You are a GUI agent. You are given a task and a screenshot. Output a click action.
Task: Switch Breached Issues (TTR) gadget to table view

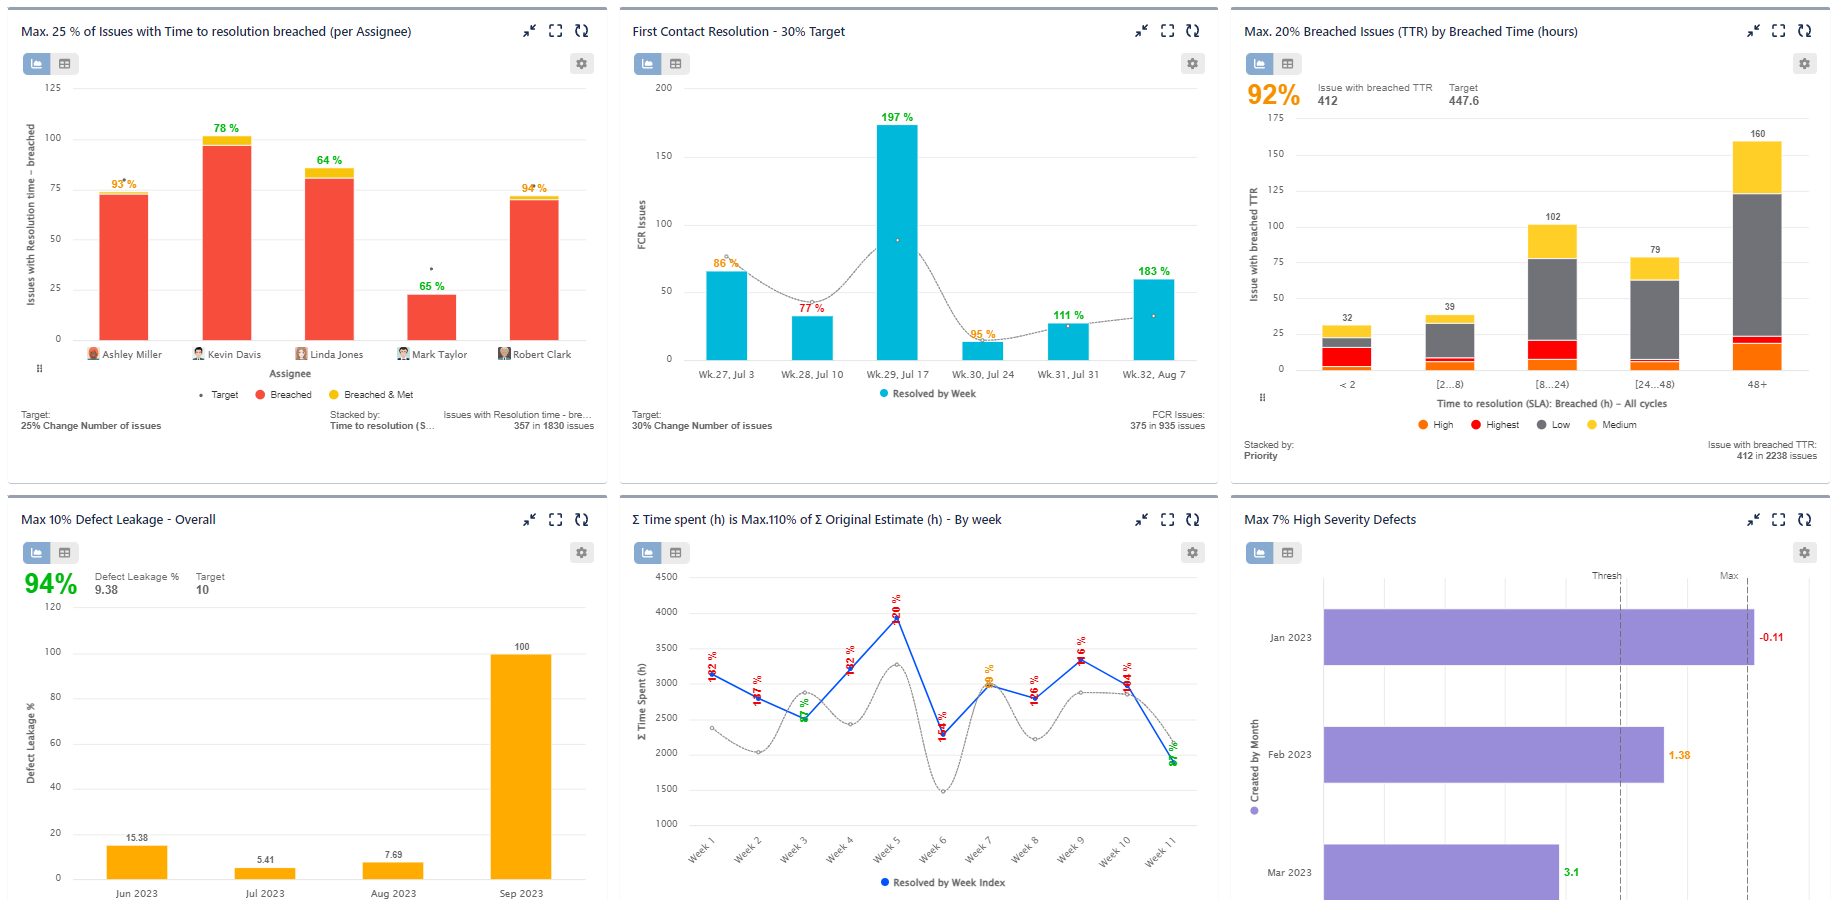pos(1288,64)
